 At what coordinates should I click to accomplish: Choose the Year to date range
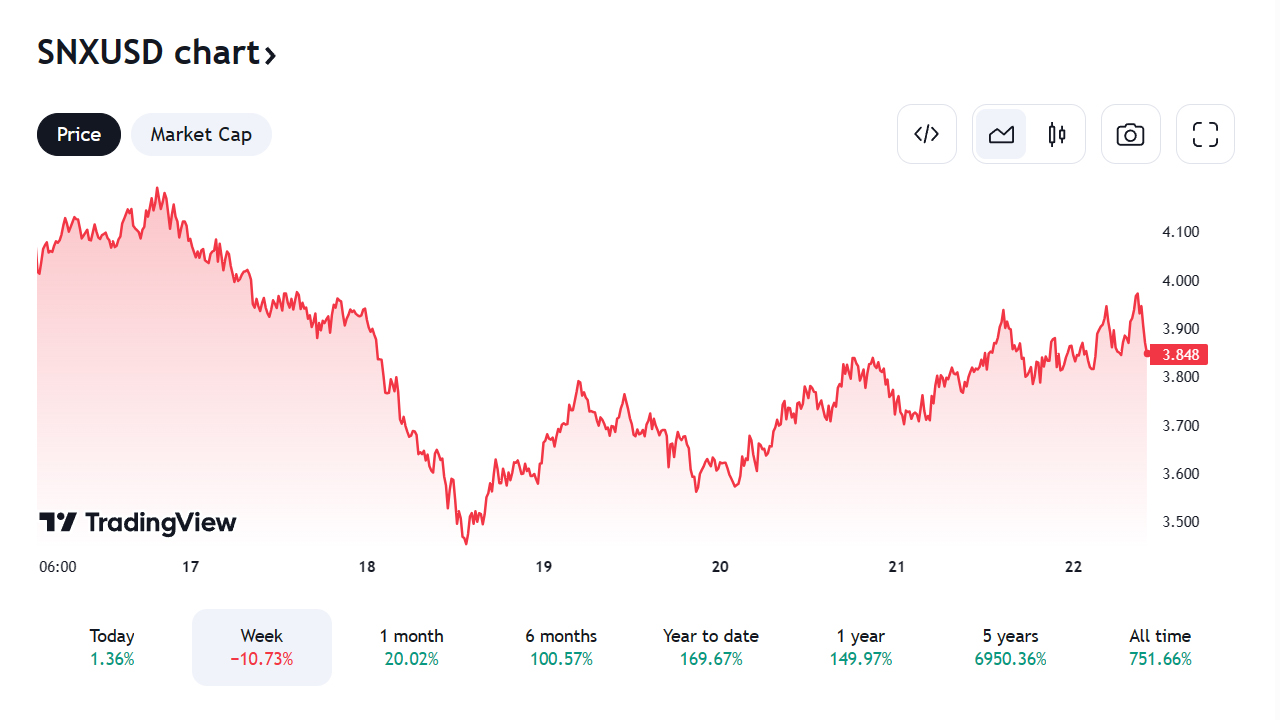pos(711,647)
